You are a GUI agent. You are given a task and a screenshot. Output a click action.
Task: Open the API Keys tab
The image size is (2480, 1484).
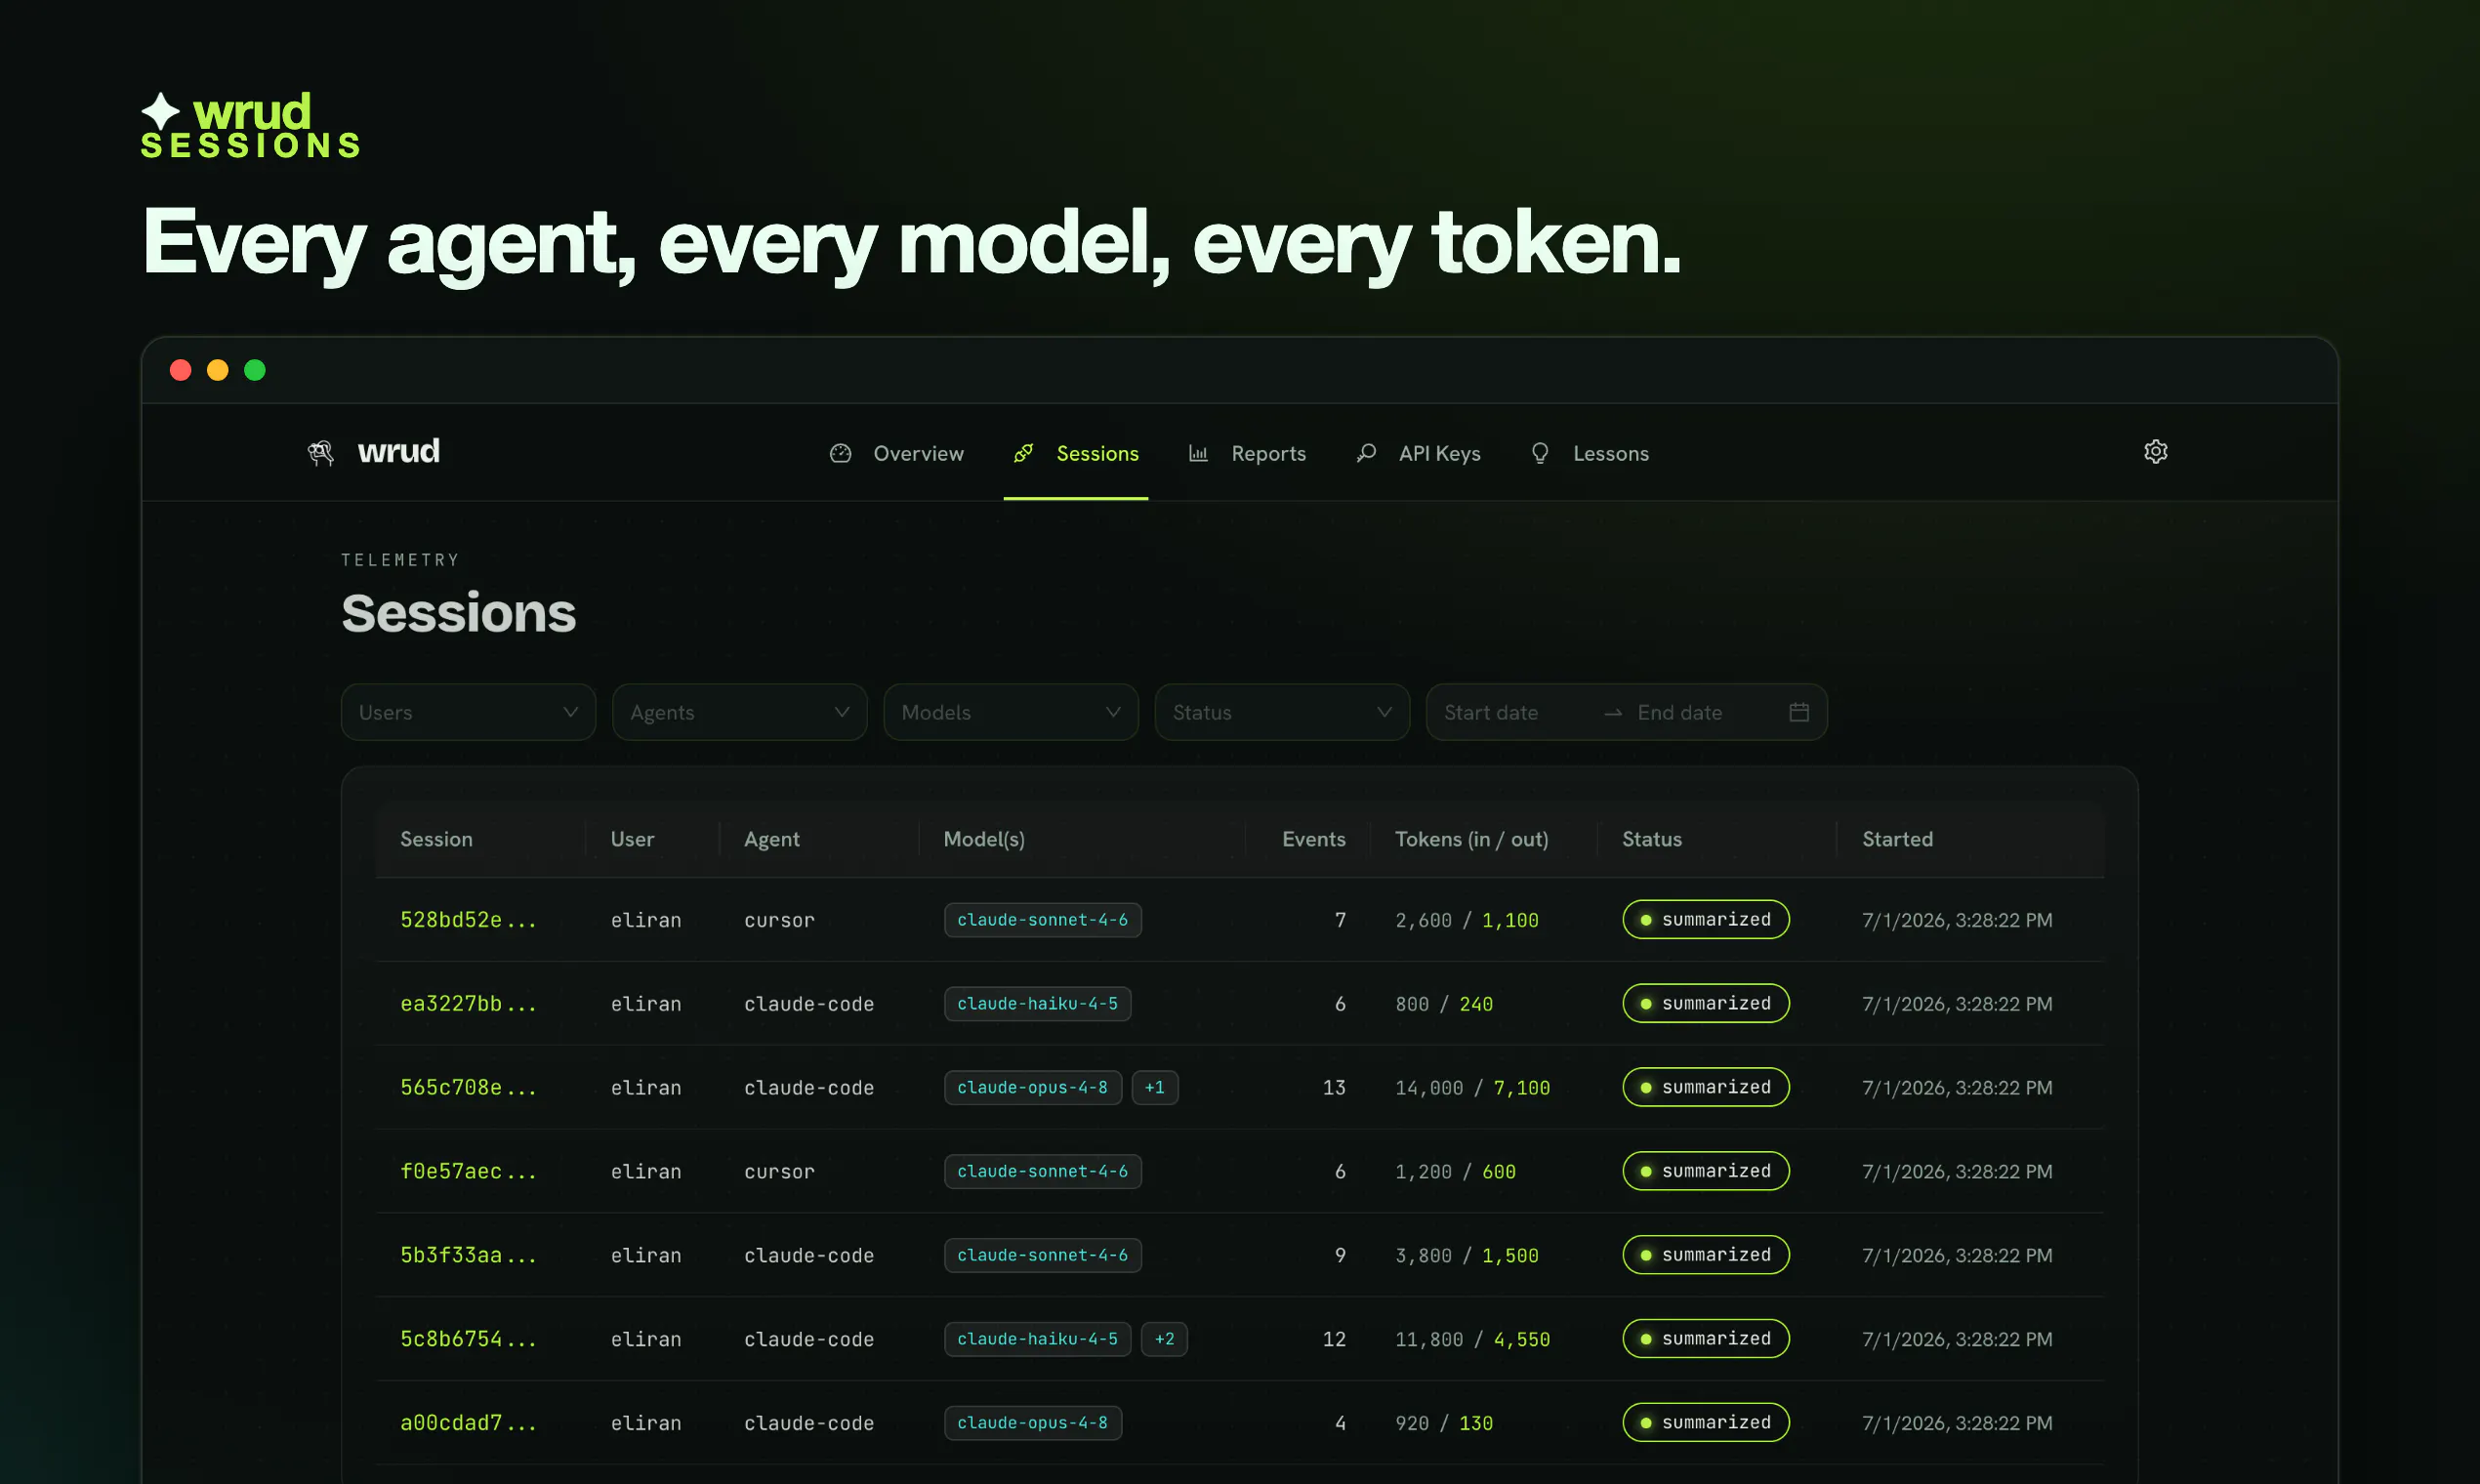[1418, 453]
